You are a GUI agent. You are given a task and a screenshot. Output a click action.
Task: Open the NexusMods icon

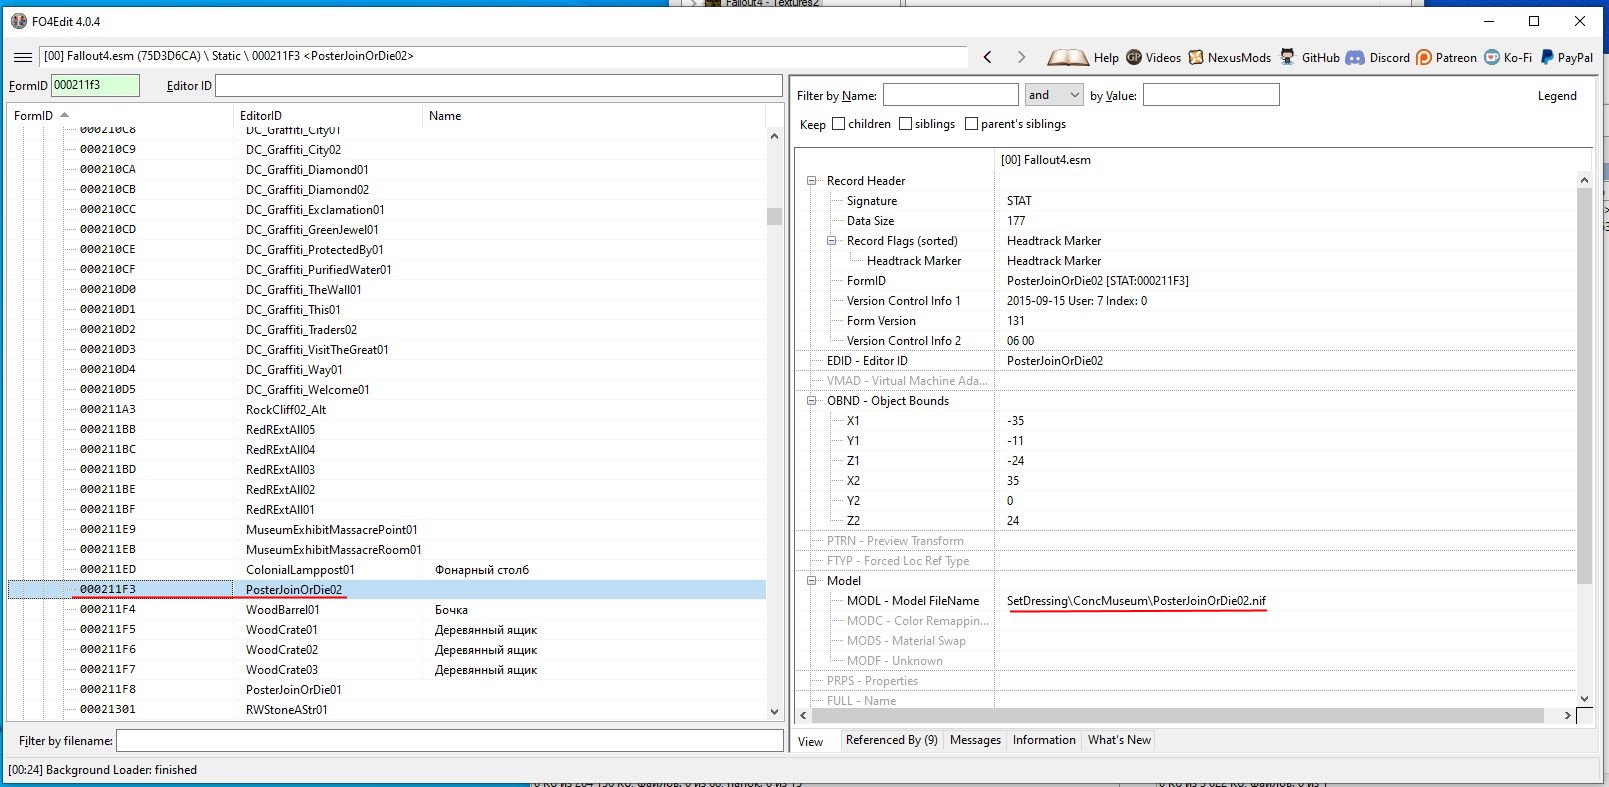1196,57
